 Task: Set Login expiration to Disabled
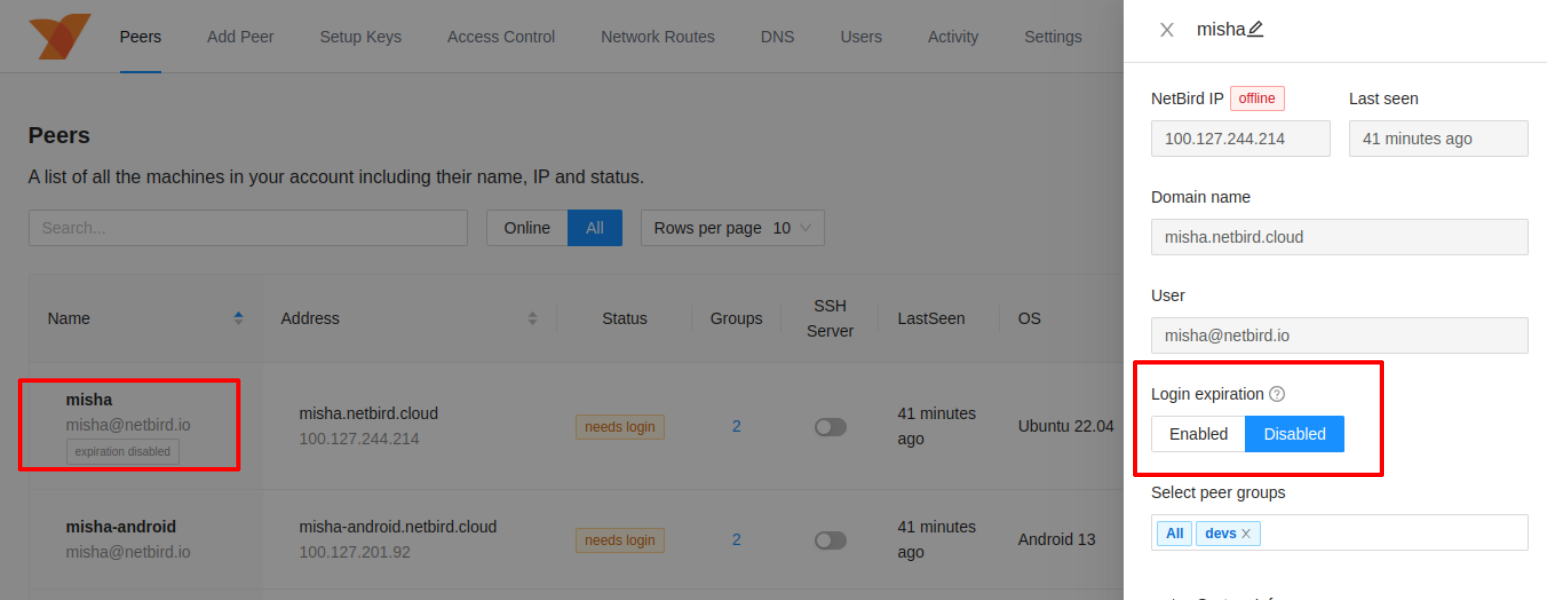tap(1294, 434)
